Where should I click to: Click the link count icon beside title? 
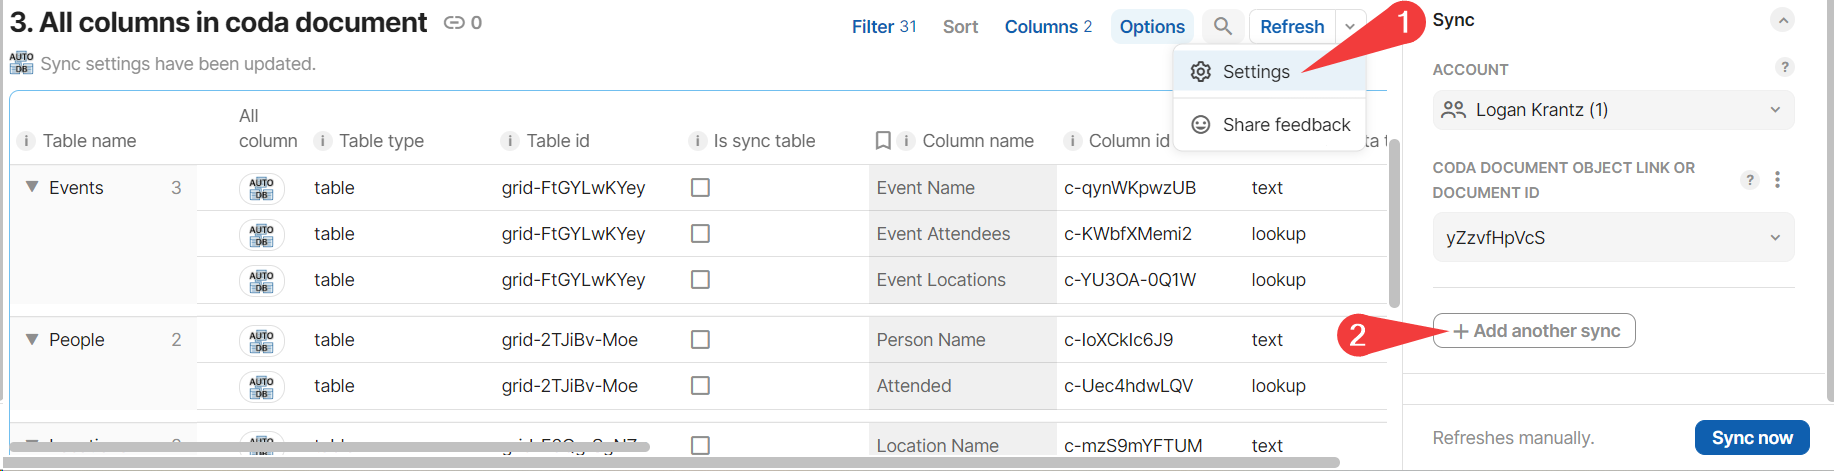(x=454, y=23)
